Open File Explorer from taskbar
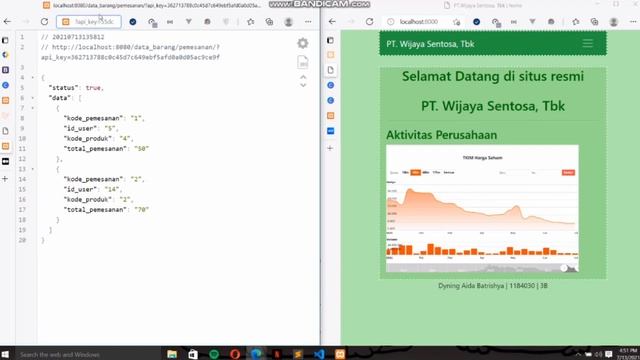Image resolution: width=640 pixels, height=360 pixels. (x=172, y=354)
